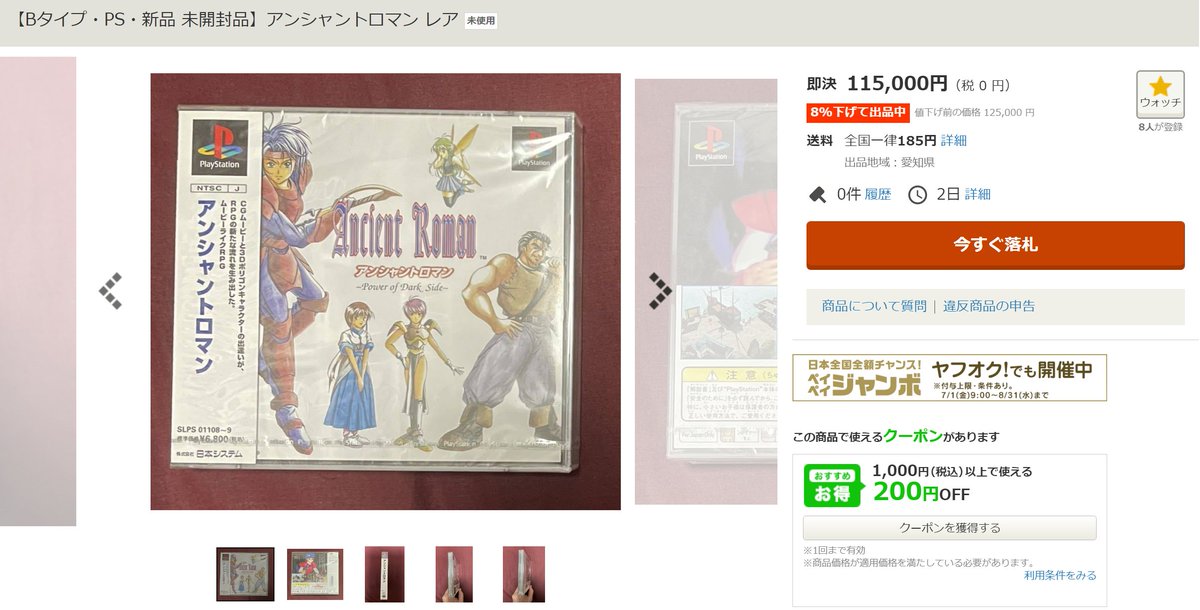The height and width of the screenshot is (610, 1200).
Task: Open remaining time 詳細 link
Action: tap(978, 194)
